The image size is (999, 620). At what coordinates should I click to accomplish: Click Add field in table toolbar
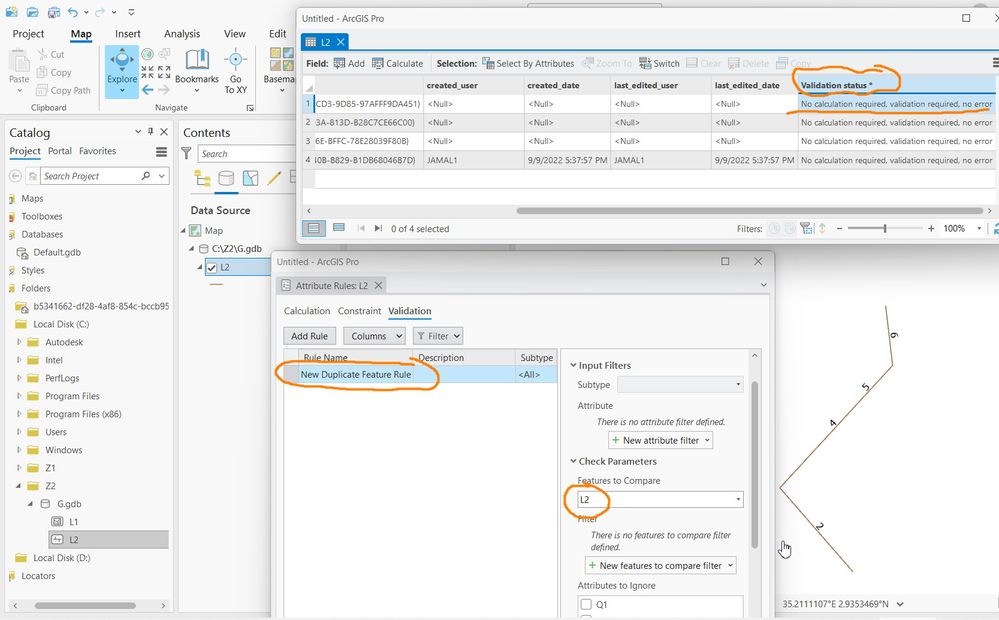click(x=349, y=63)
